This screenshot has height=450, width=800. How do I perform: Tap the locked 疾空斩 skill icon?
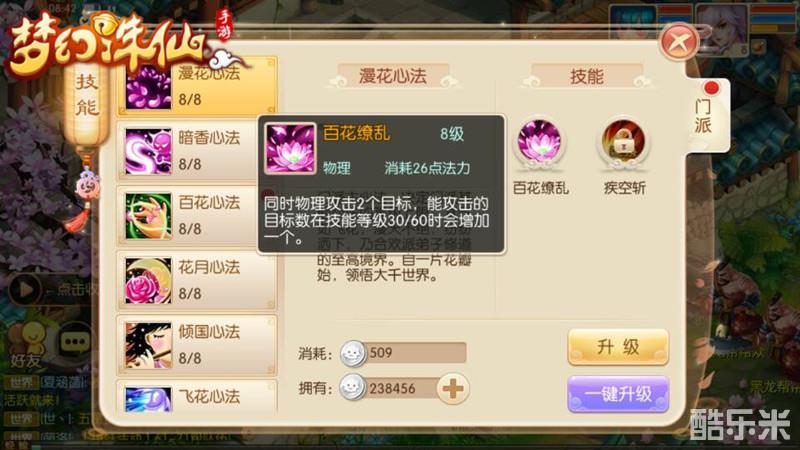[x=623, y=143]
